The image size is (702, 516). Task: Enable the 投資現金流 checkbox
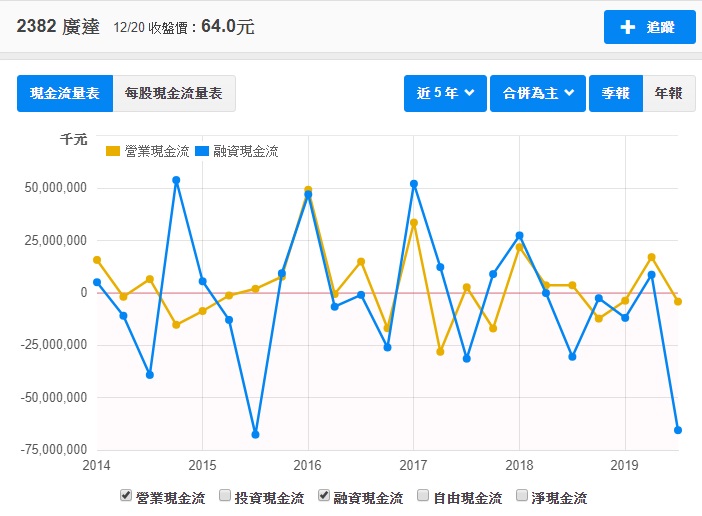[x=225, y=495]
